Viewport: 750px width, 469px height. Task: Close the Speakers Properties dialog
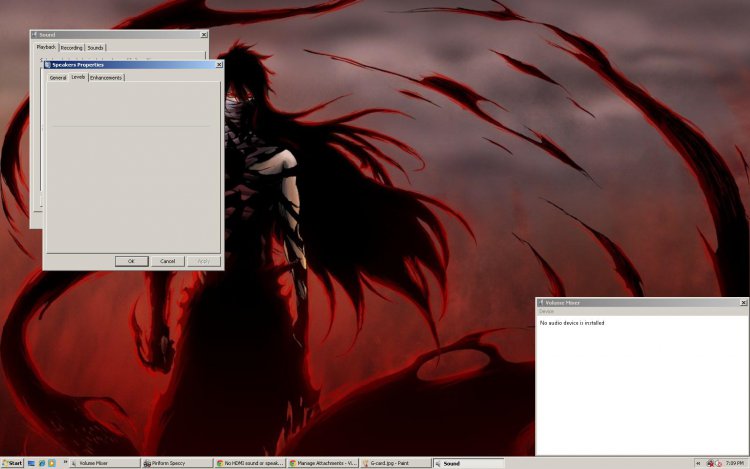(219, 65)
